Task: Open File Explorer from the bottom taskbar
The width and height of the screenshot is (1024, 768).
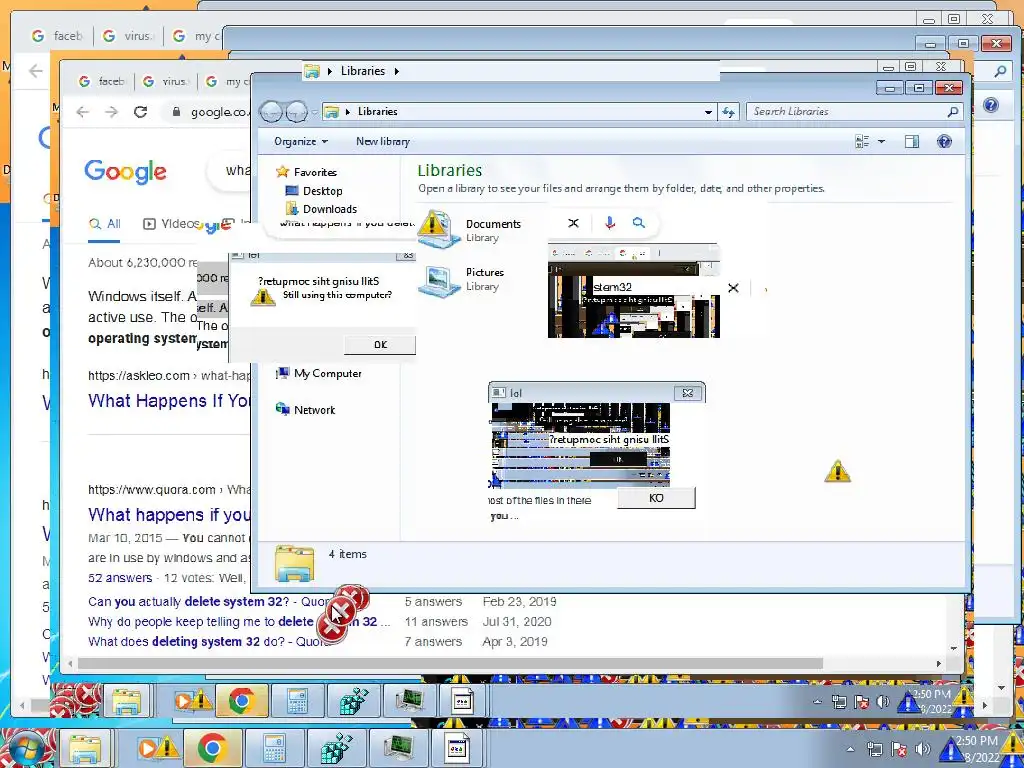Action: [86, 749]
